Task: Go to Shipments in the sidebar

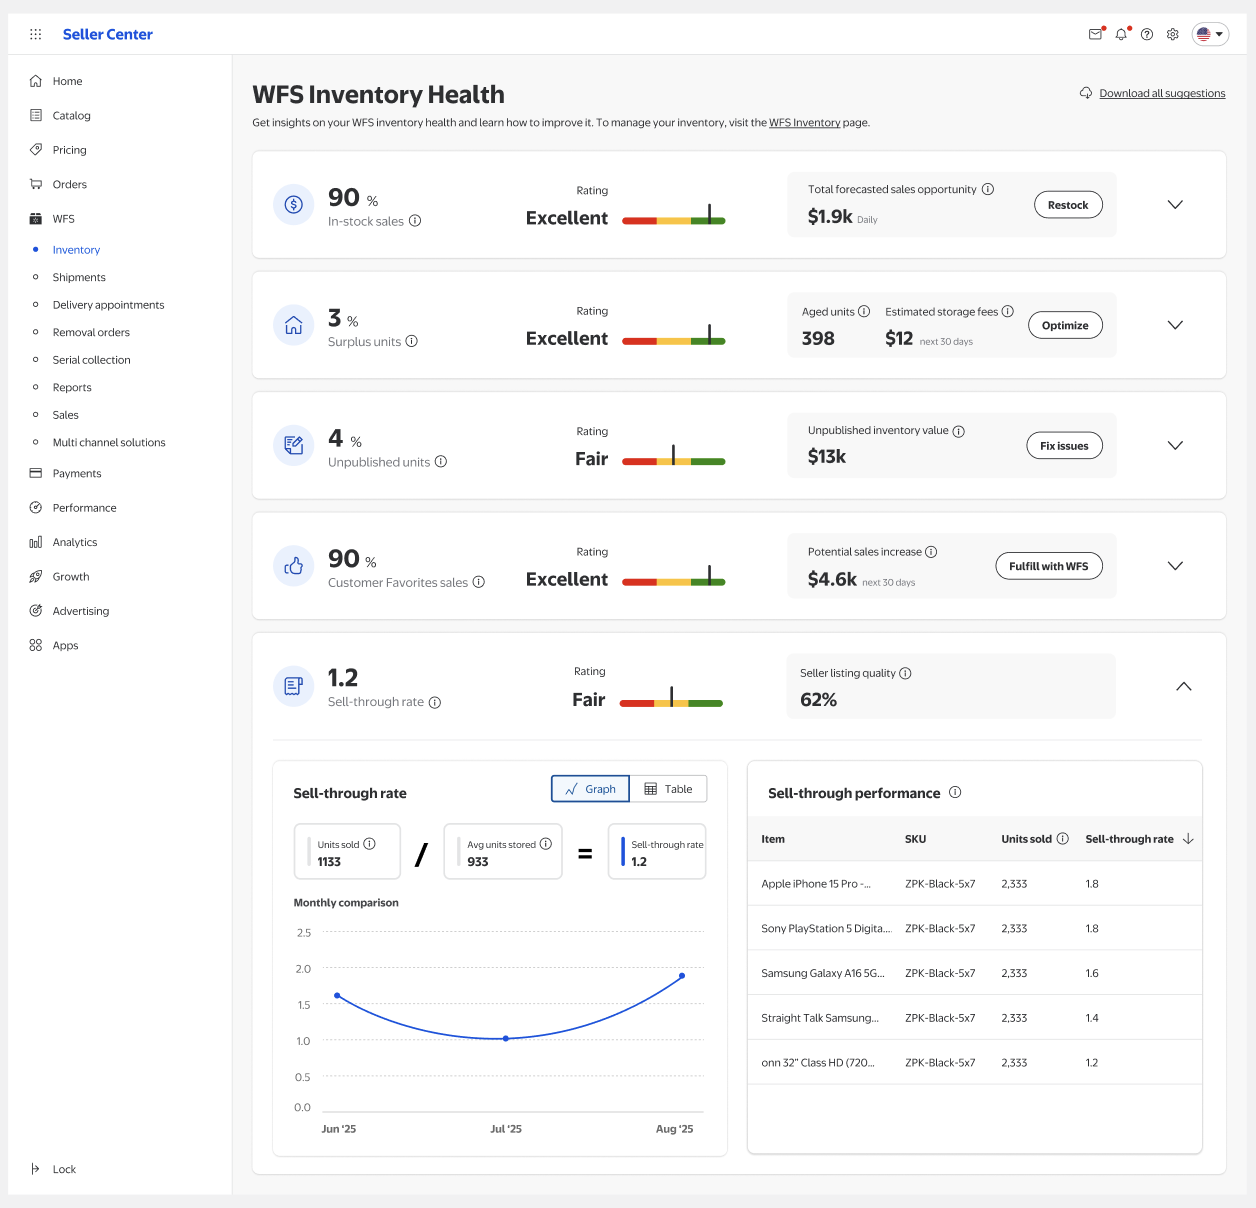Action: click(x=79, y=277)
